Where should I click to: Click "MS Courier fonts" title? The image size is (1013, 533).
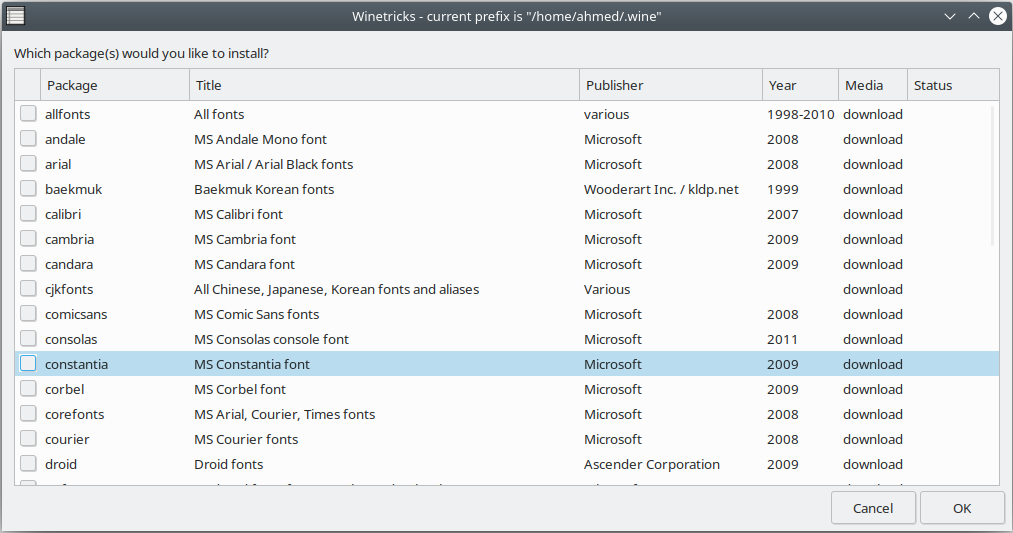click(x=246, y=439)
